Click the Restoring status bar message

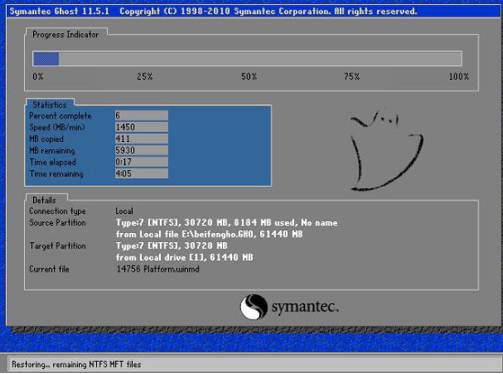pyautogui.click(x=76, y=364)
